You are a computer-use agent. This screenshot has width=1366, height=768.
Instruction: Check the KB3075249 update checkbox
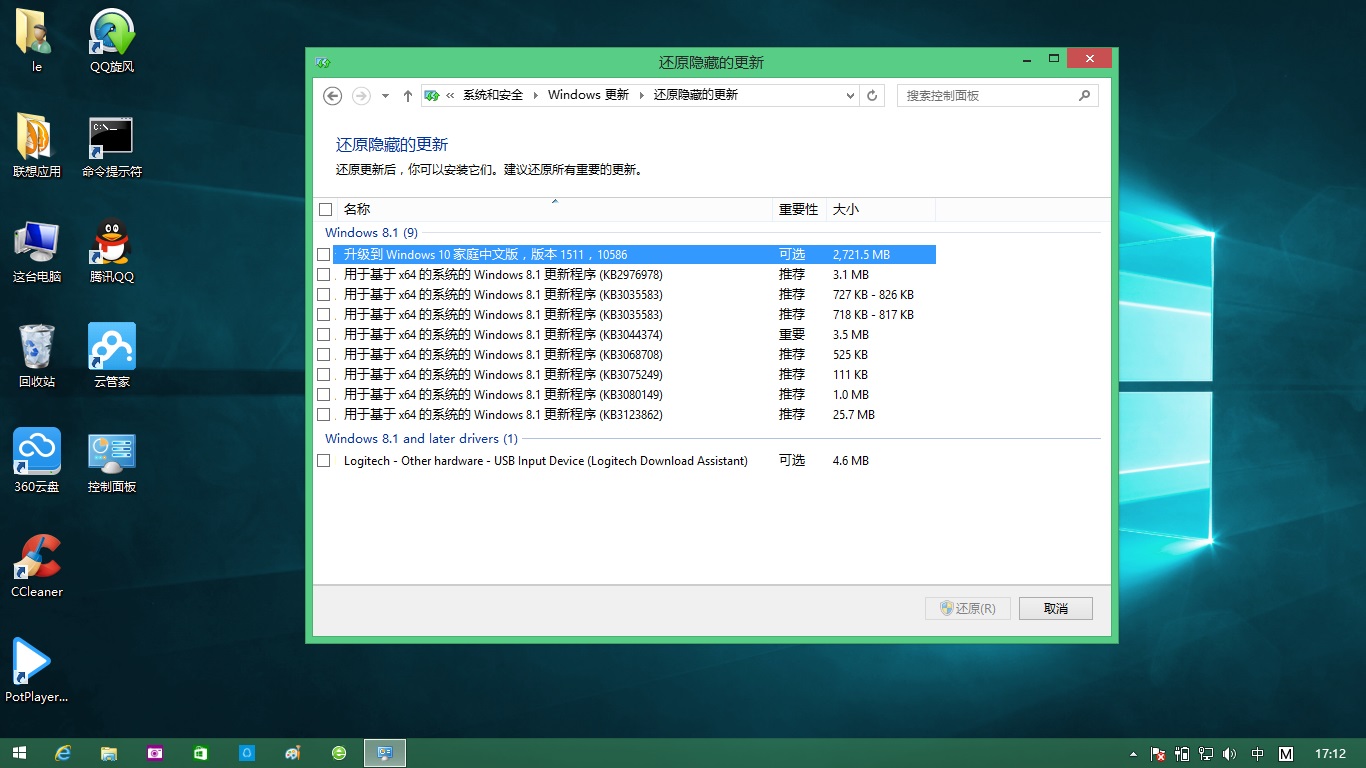point(323,374)
